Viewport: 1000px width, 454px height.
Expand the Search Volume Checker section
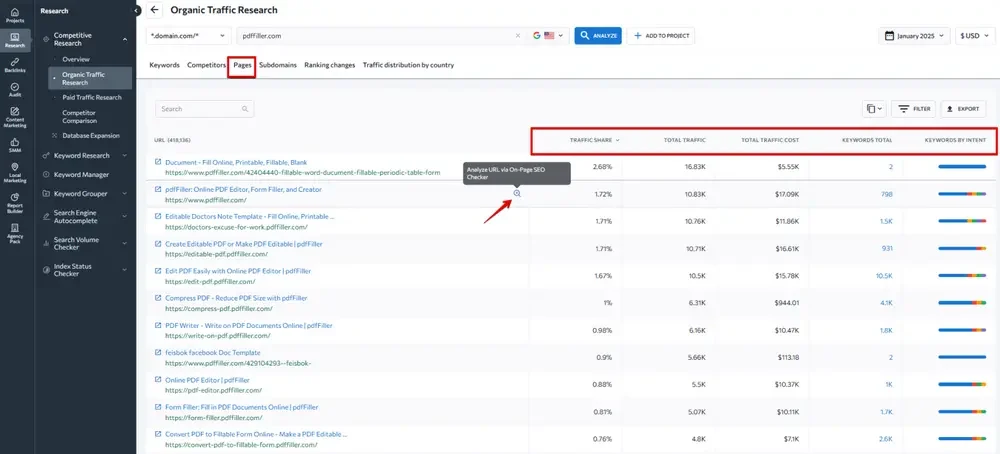pyautogui.click(x=125, y=244)
